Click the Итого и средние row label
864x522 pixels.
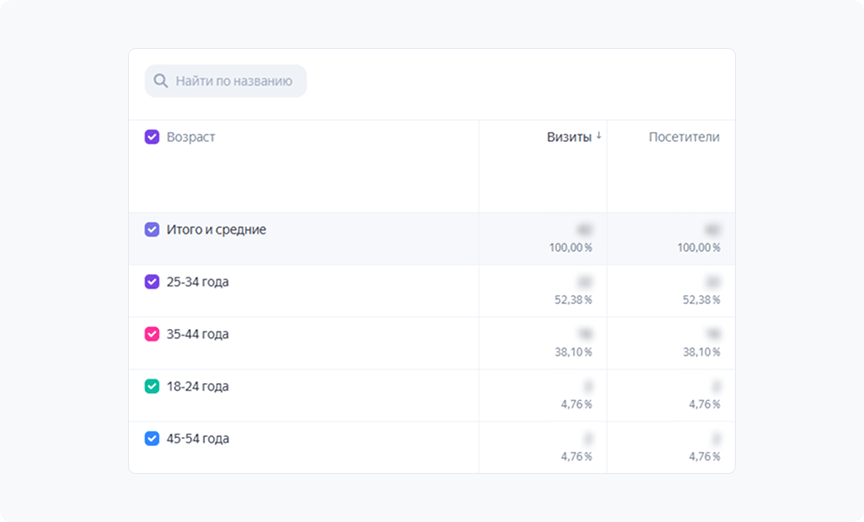[x=216, y=229]
